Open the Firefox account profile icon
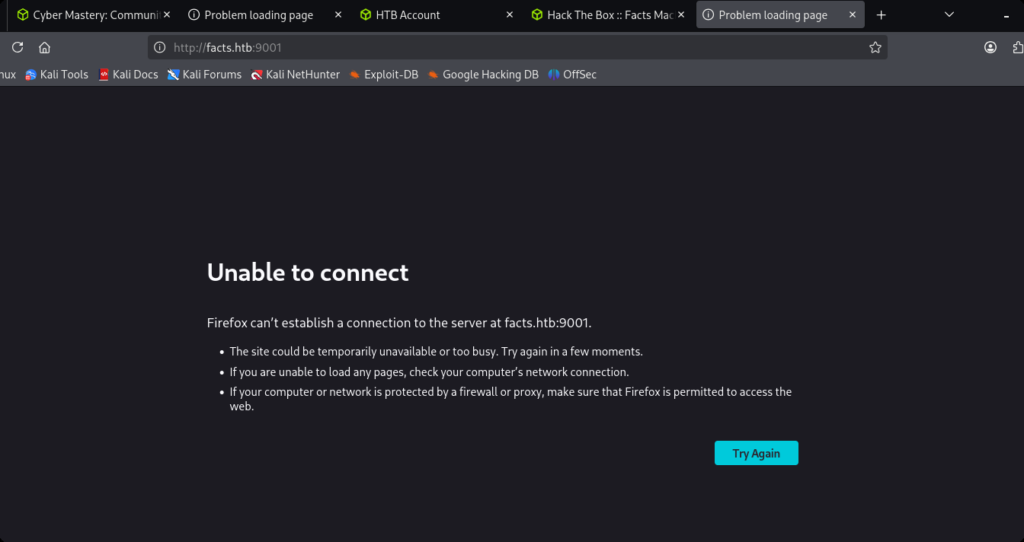The width and height of the screenshot is (1024, 542). [x=990, y=47]
